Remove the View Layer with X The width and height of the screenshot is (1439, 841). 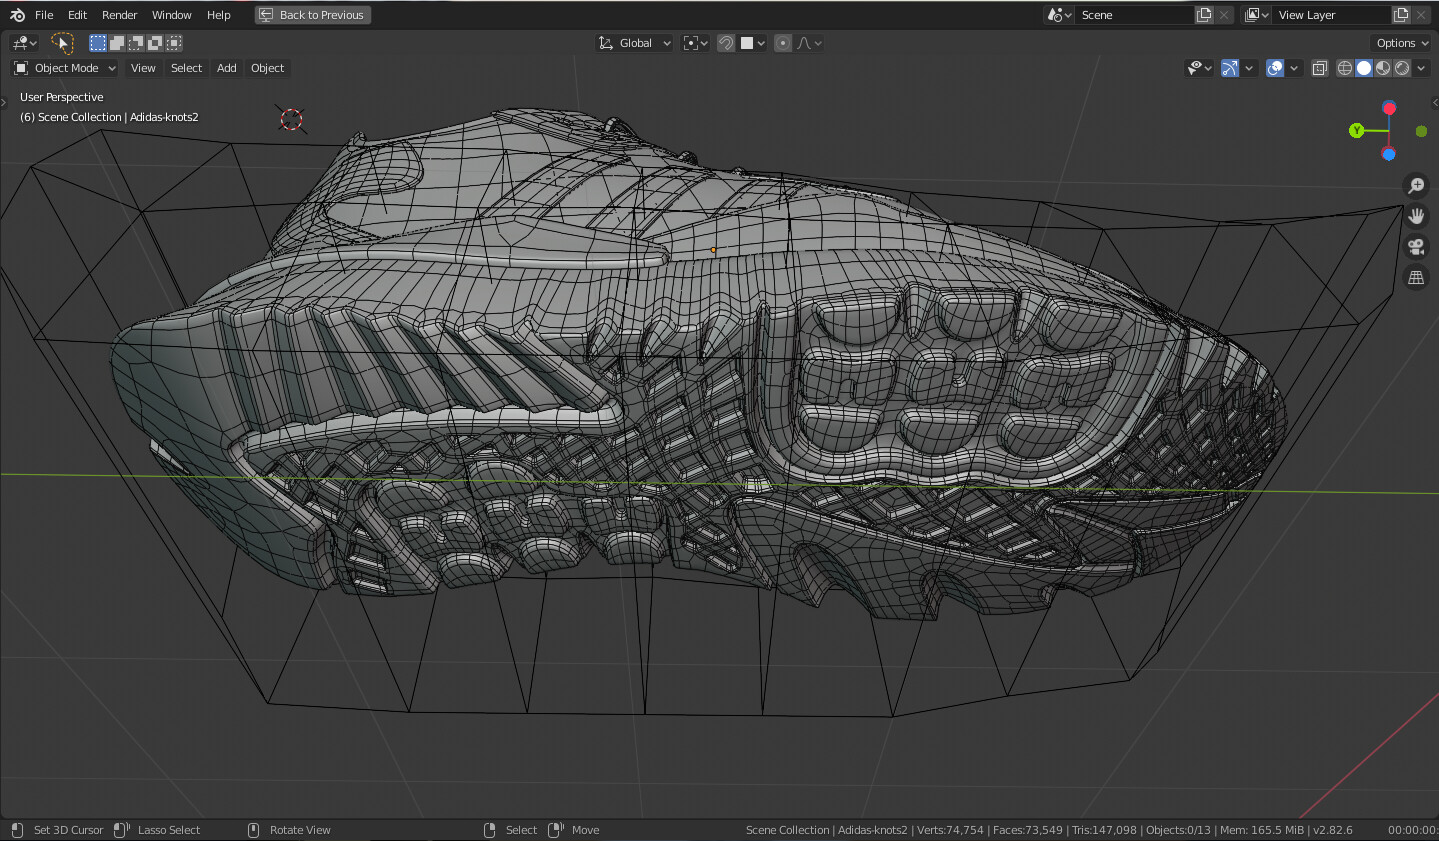1421,15
